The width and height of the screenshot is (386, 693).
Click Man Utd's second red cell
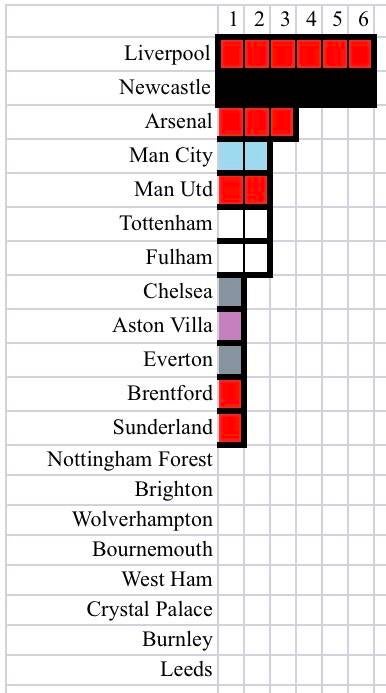tap(256, 190)
